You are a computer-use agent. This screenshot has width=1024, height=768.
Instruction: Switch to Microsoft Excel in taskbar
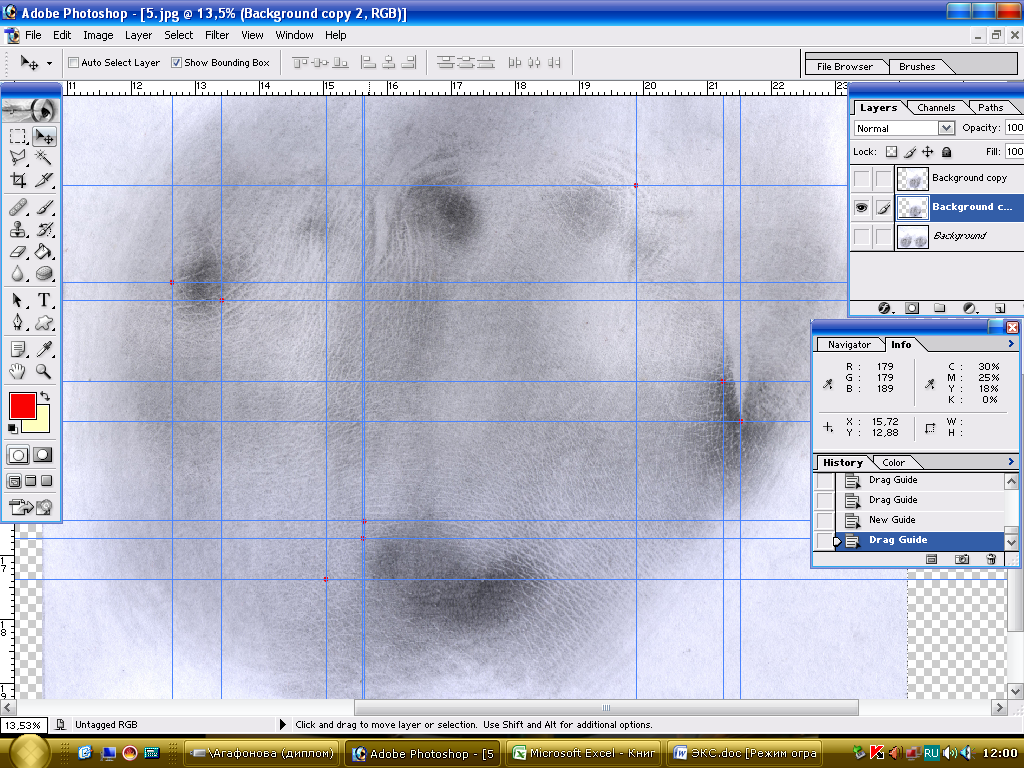point(582,754)
